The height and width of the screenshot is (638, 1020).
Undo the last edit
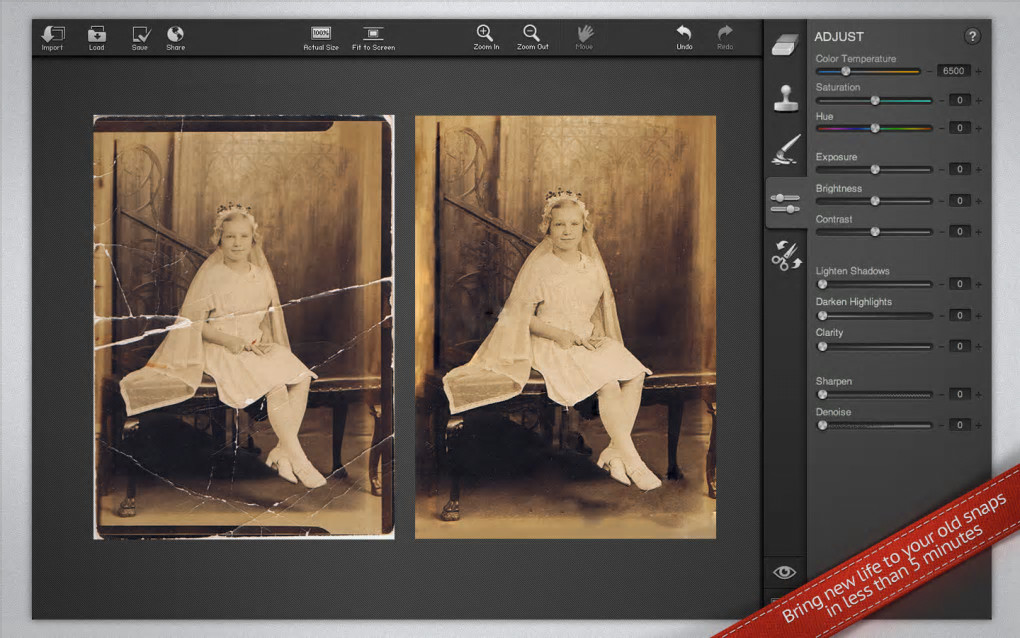coord(684,37)
